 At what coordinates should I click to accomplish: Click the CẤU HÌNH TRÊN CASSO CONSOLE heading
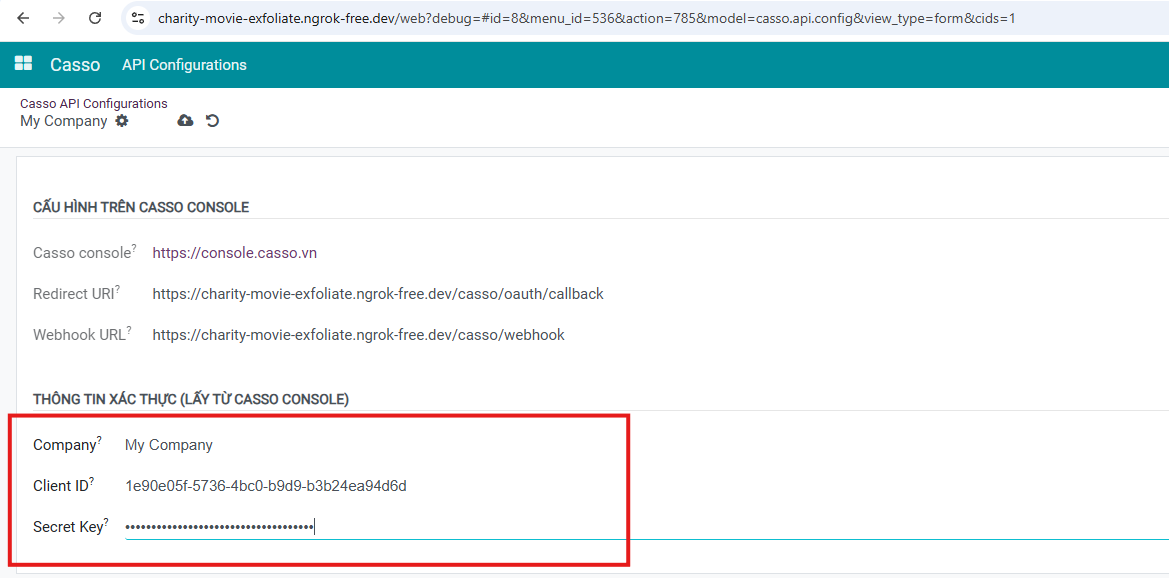(x=141, y=207)
